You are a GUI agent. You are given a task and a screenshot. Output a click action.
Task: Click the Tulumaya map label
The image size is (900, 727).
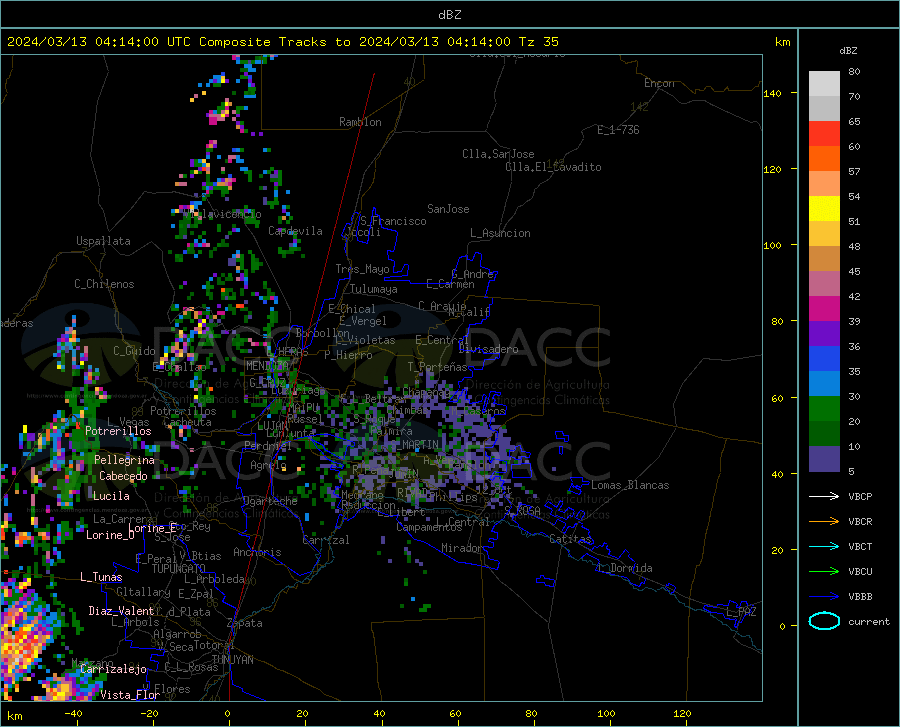[x=374, y=289]
